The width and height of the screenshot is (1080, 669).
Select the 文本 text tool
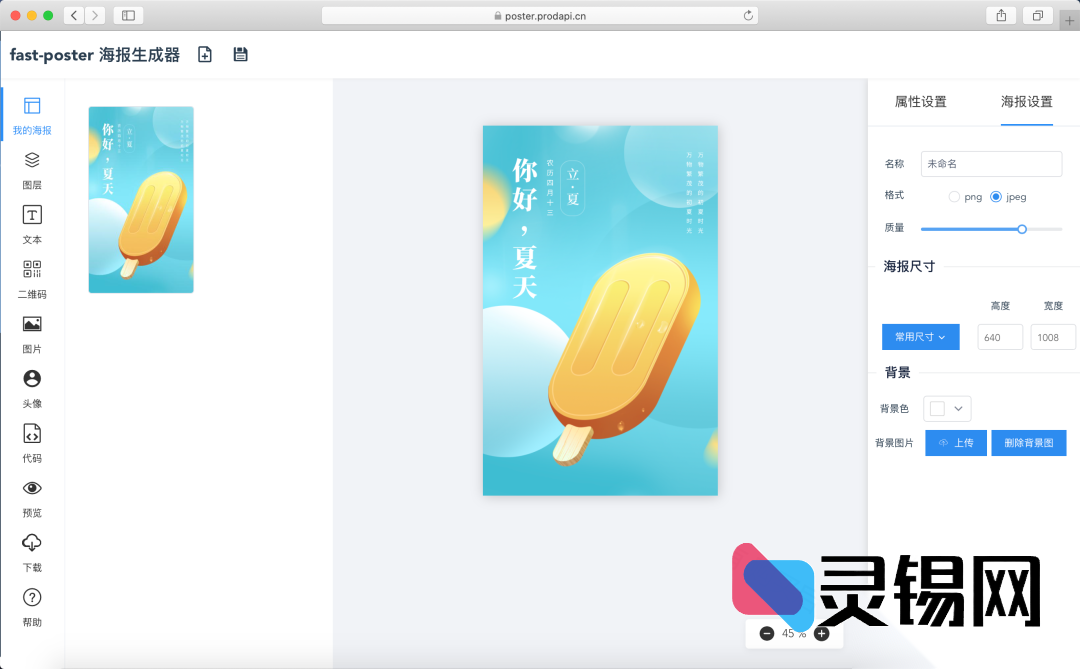(32, 215)
